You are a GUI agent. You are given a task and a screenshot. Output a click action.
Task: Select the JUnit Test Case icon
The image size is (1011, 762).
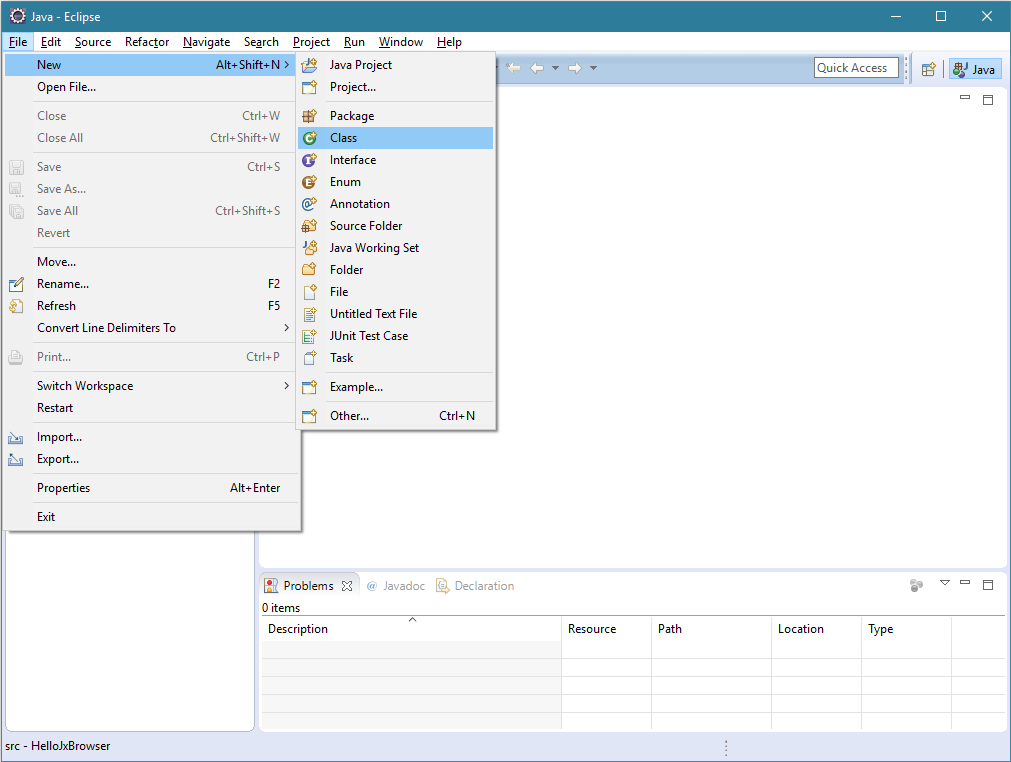[309, 335]
